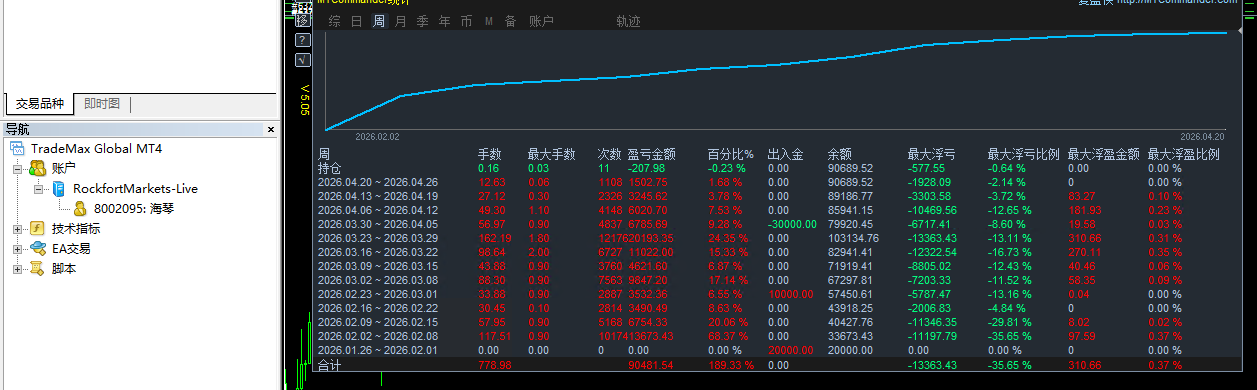
Task: Select TradeMax Global MT4 root item
Action: (x=96, y=148)
